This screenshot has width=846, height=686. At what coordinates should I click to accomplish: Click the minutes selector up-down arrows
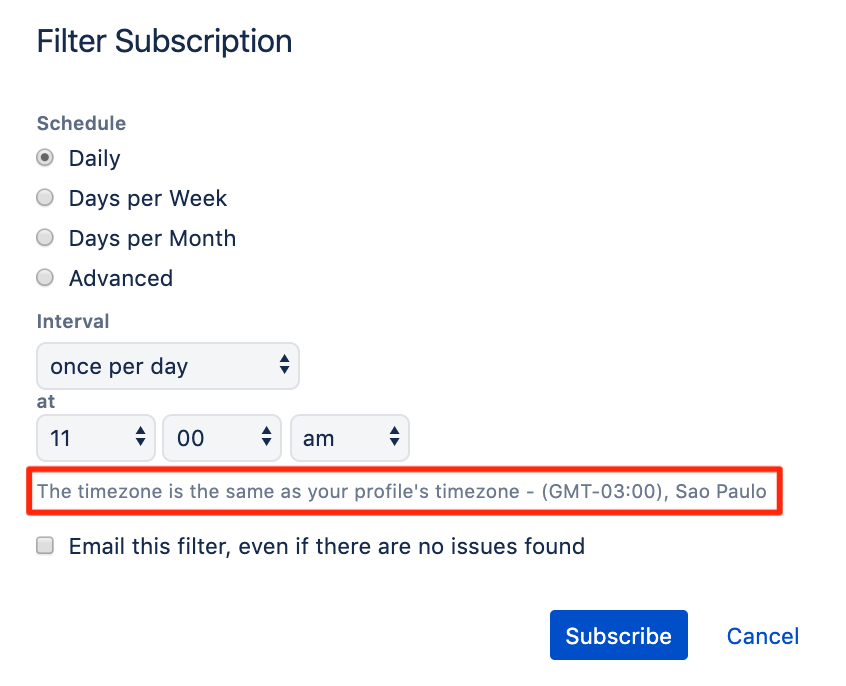(x=267, y=436)
